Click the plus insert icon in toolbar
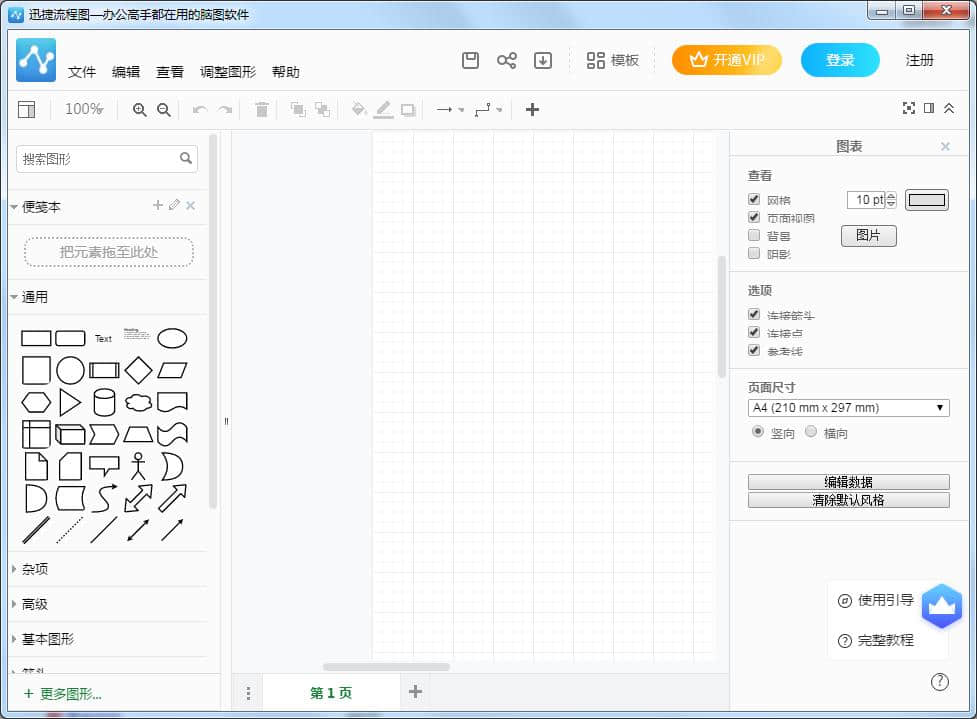The image size is (977, 719). coord(532,110)
